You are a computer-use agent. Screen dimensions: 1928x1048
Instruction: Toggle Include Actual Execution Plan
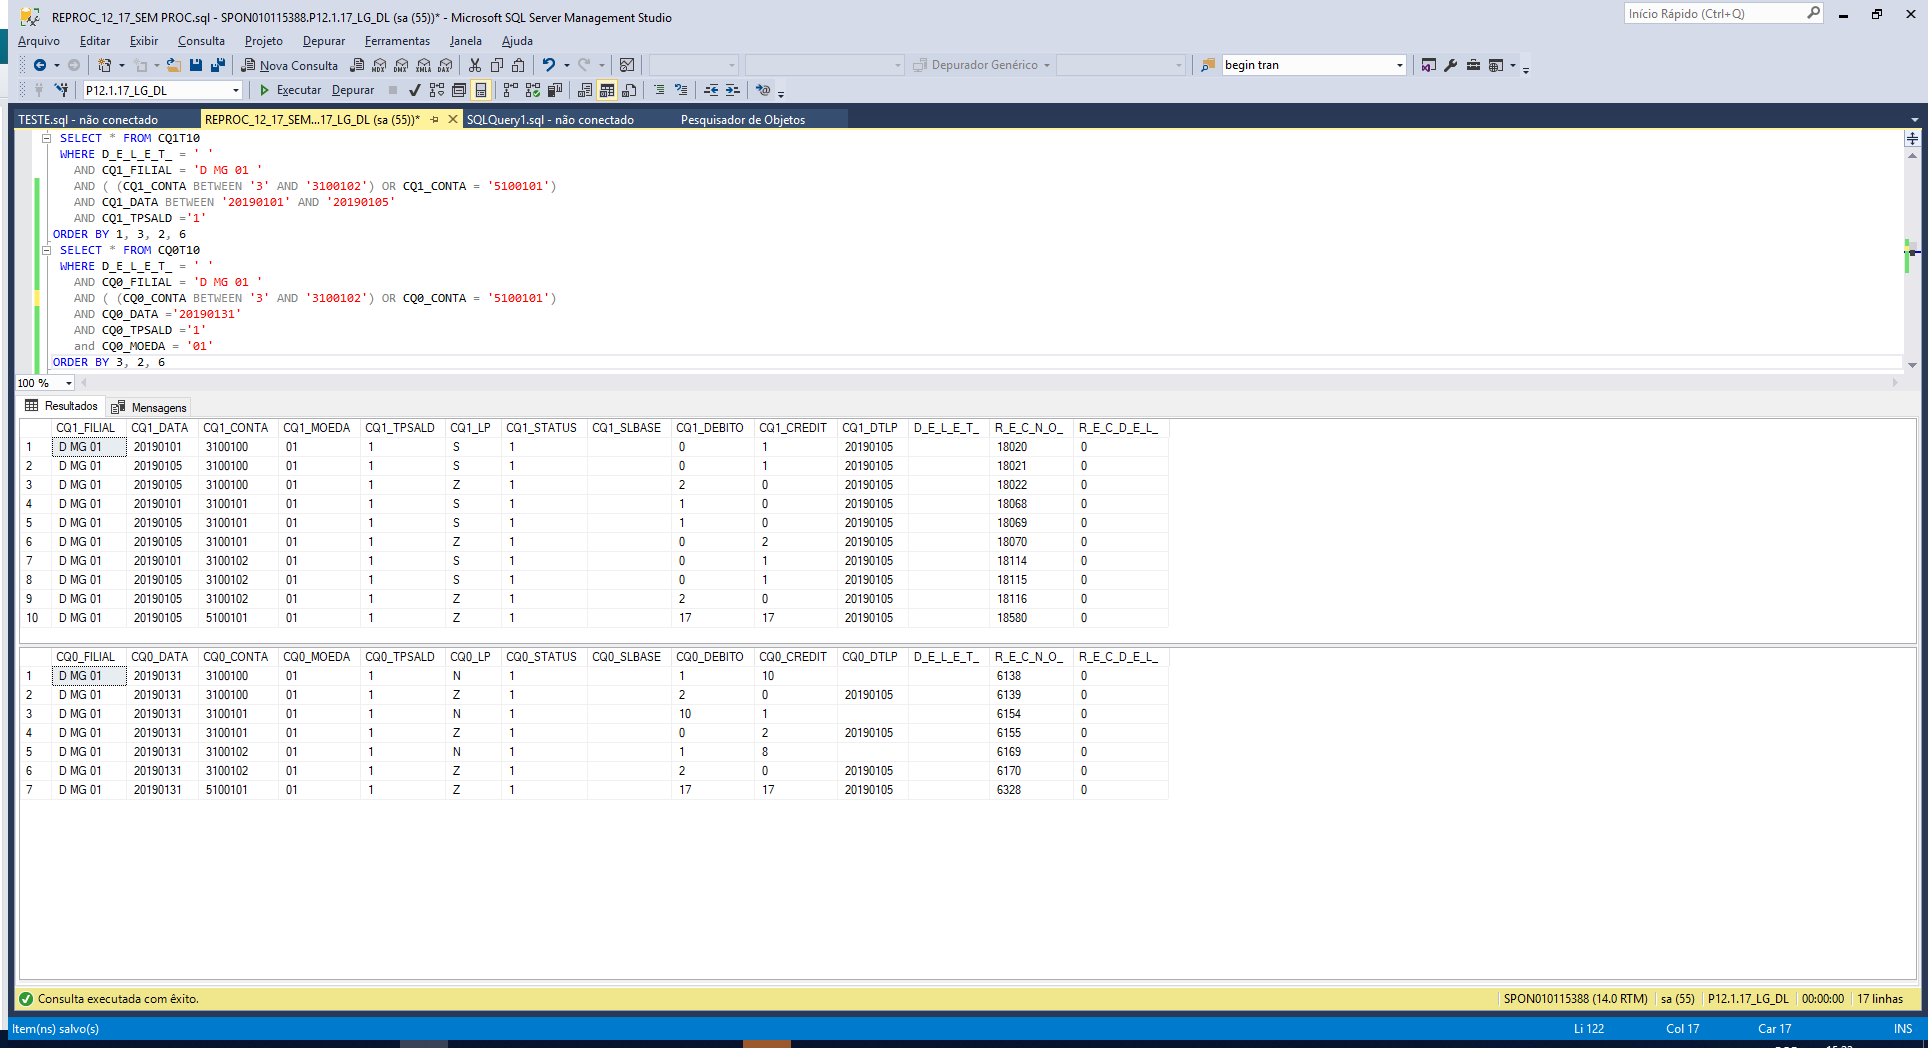pyautogui.click(x=510, y=90)
